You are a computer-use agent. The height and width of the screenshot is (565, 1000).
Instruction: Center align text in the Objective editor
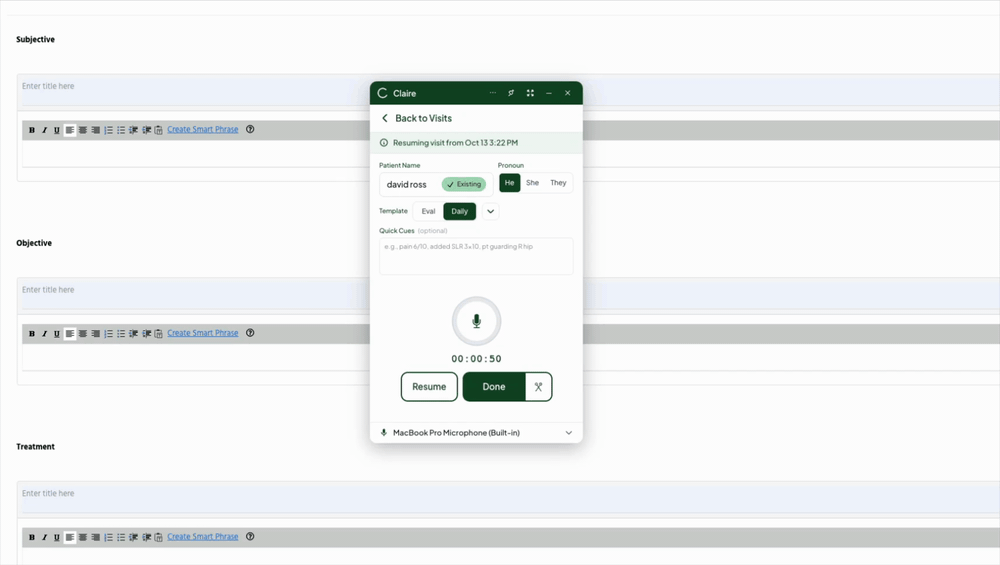tap(83, 334)
